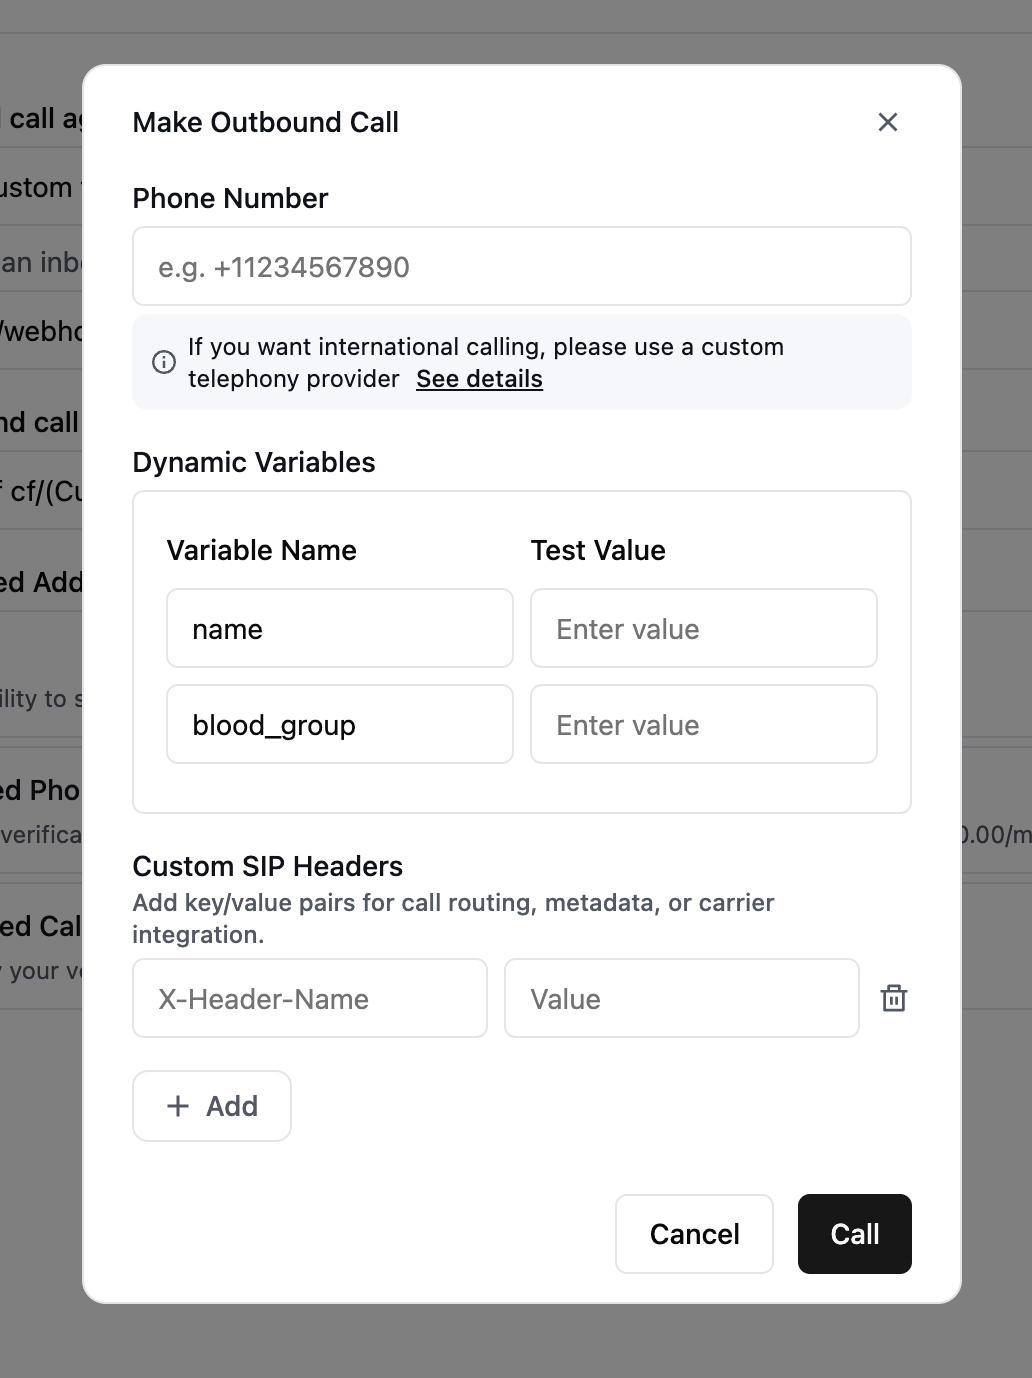This screenshot has height=1378, width=1032.
Task: Click the info icon beside the international calling notice
Action: coord(164,362)
